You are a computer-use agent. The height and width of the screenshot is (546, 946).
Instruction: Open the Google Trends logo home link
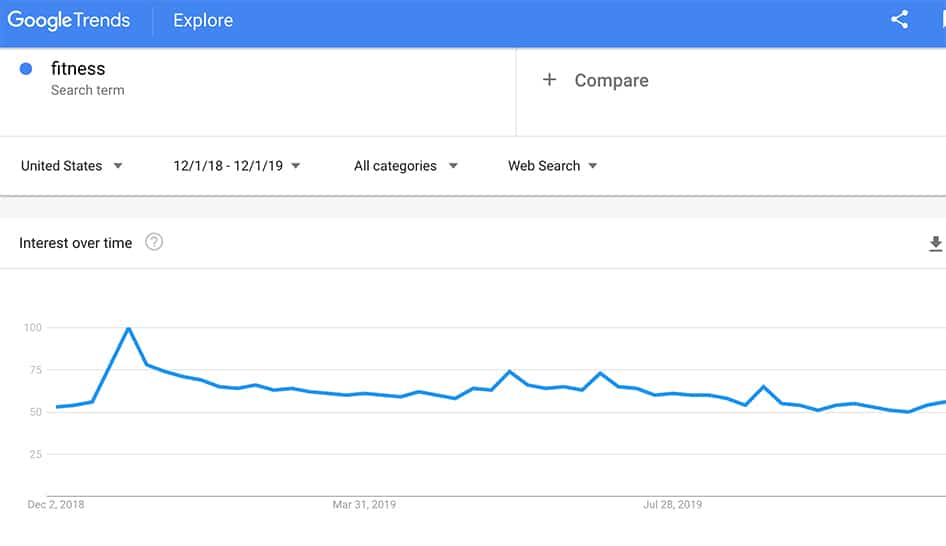pyautogui.click(x=71, y=20)
